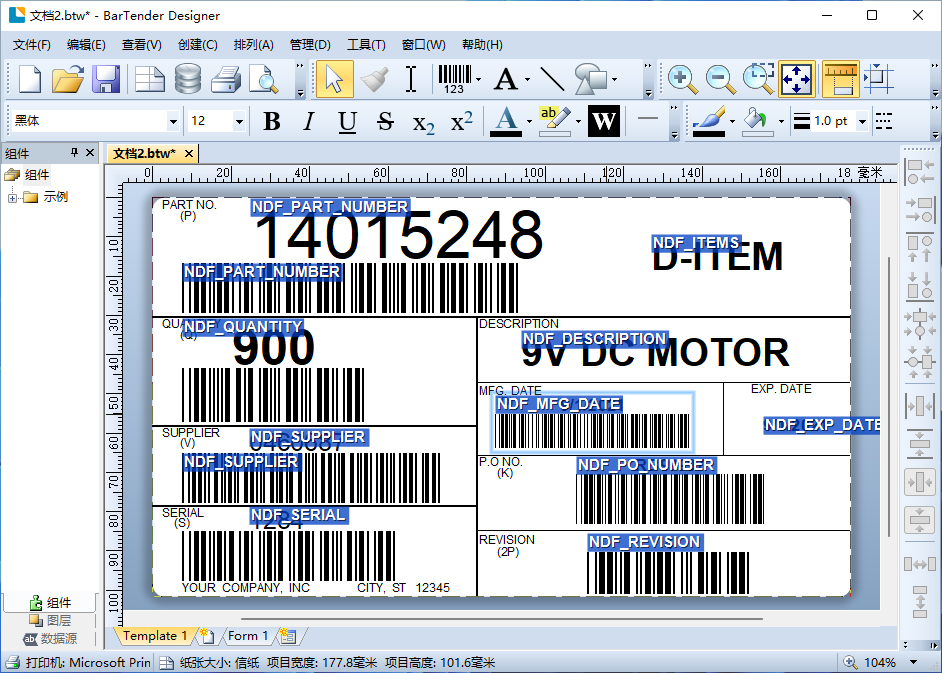Image resolution: width=942 pixels, height=673 pixels.
Task: Choose the barcode creation tool
Action: pyautogui.click(x=454, y=79)
